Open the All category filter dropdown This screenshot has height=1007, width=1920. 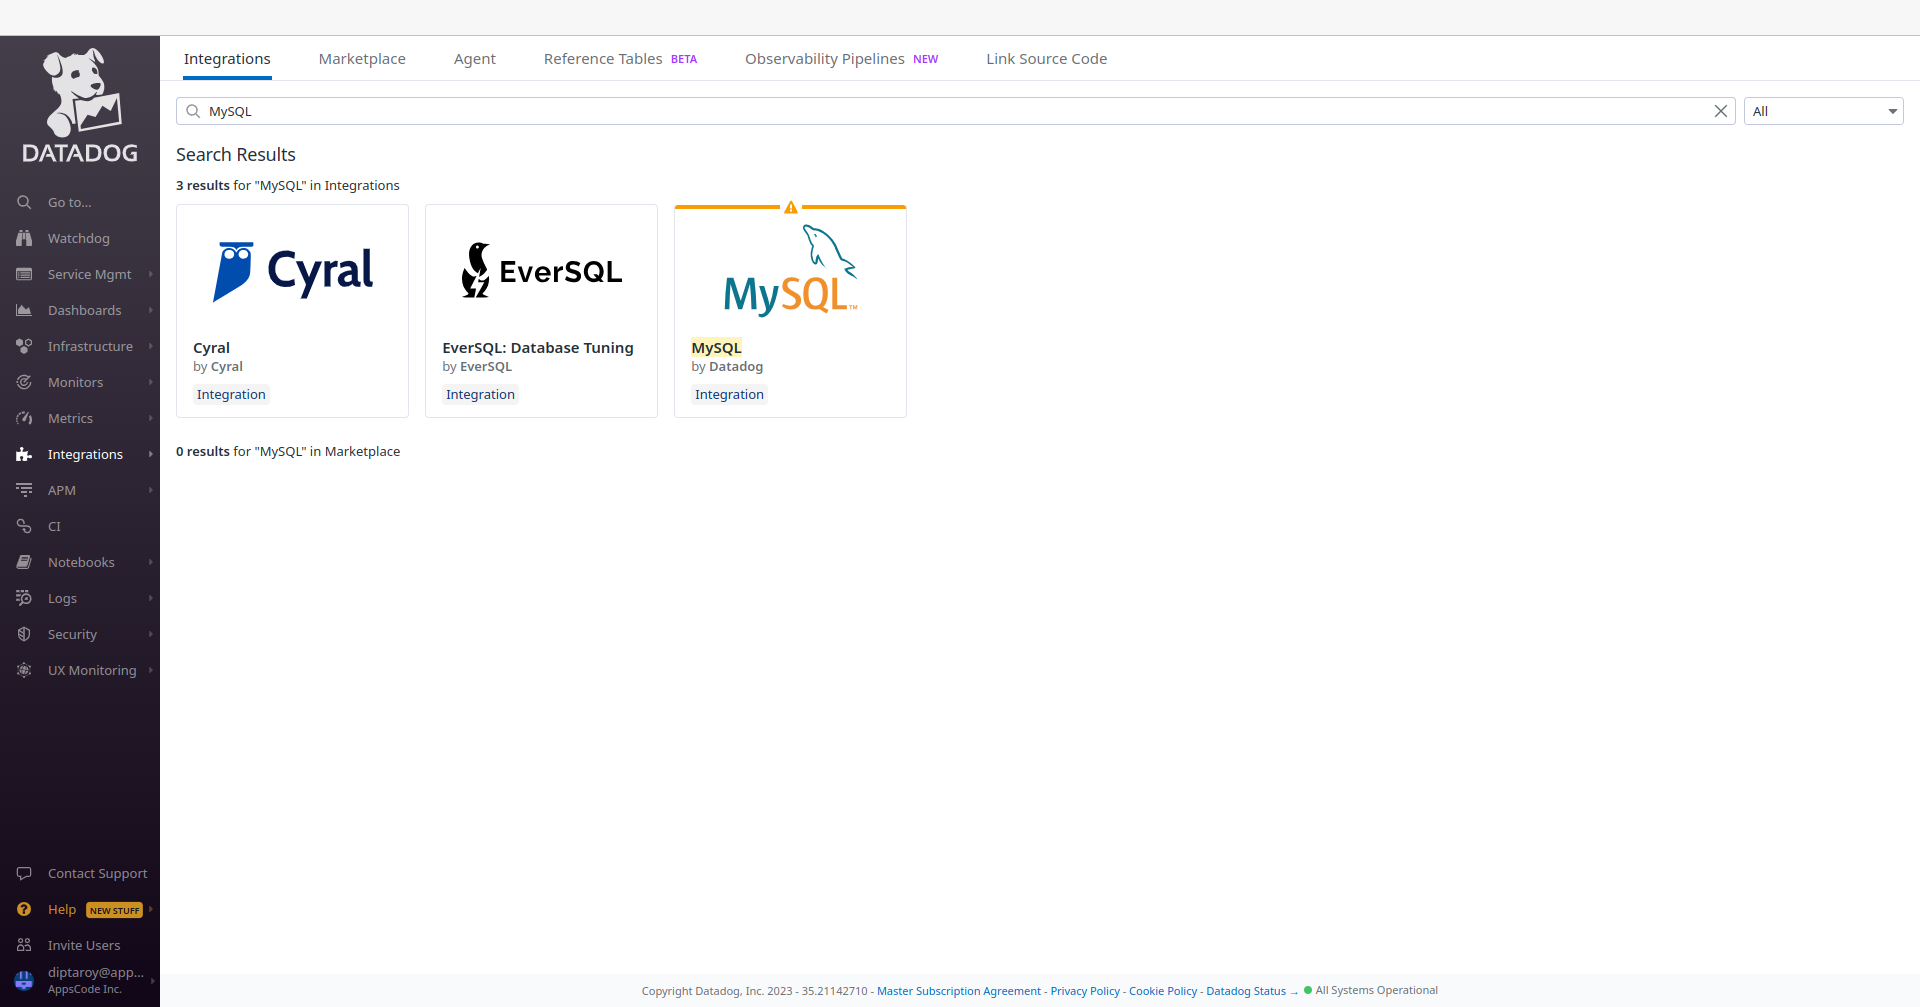(x=1822, y=111)
